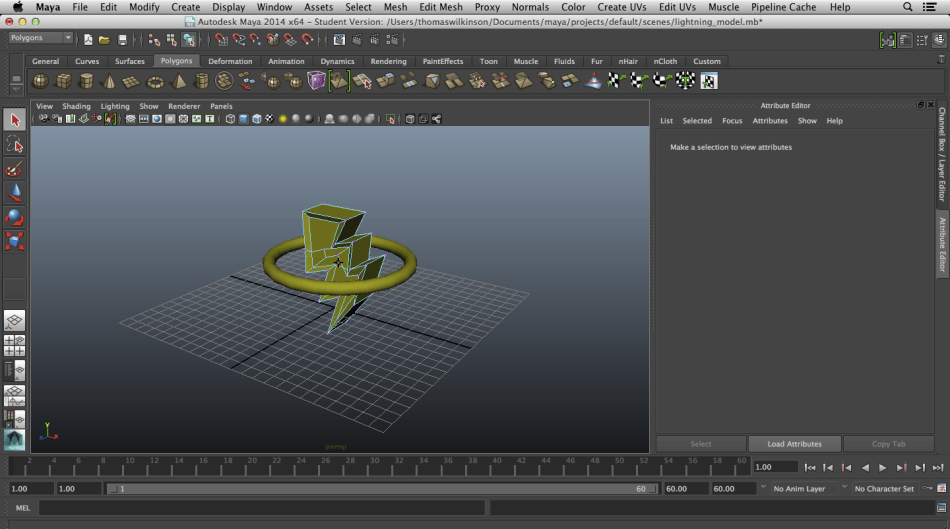The image size is (950, 529).
Task: Click the purple lattice cube shelf icon
Action: (x=316, y=81)
